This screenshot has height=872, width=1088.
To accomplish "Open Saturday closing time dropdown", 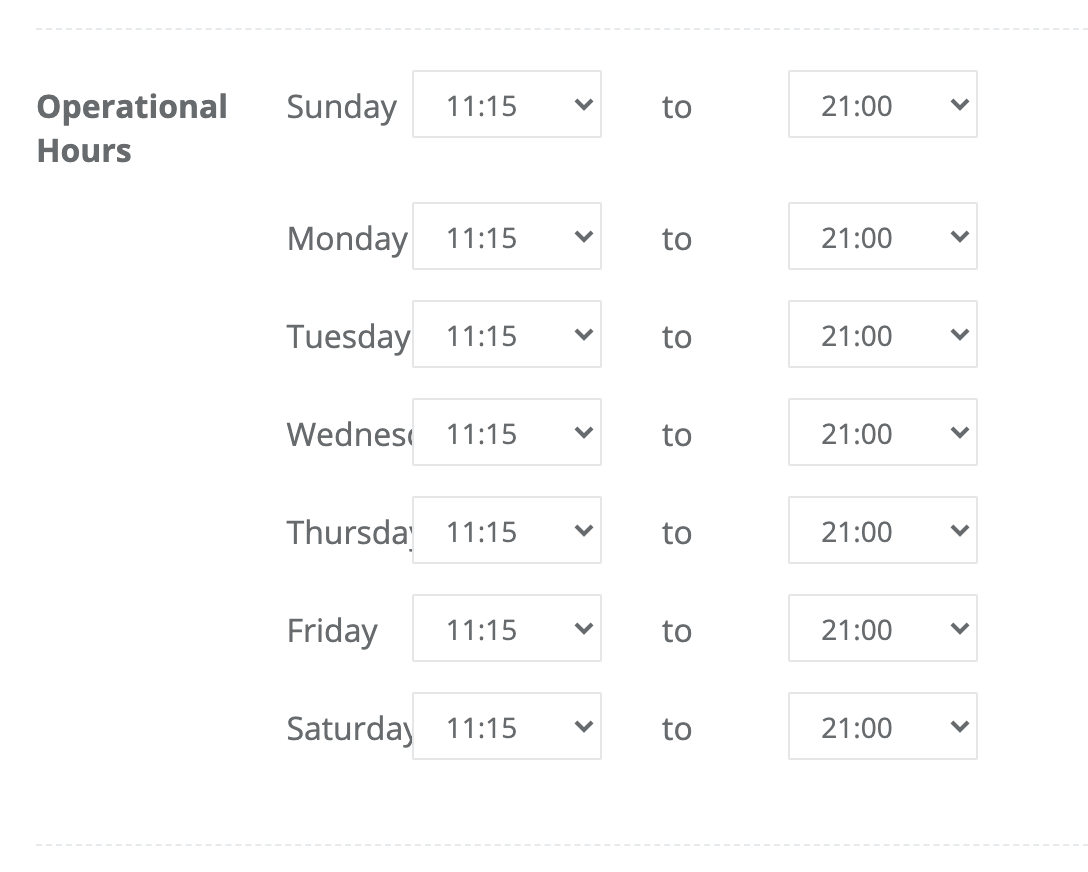I will point(883,726).
